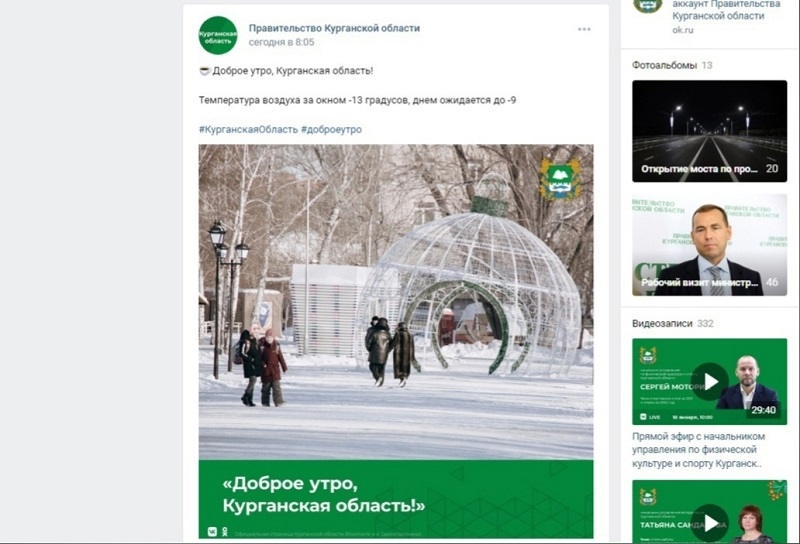Screen dimensions: 800x544
Task: Open Правительство Курганской области profile link
Action: (x=334, y=28)
